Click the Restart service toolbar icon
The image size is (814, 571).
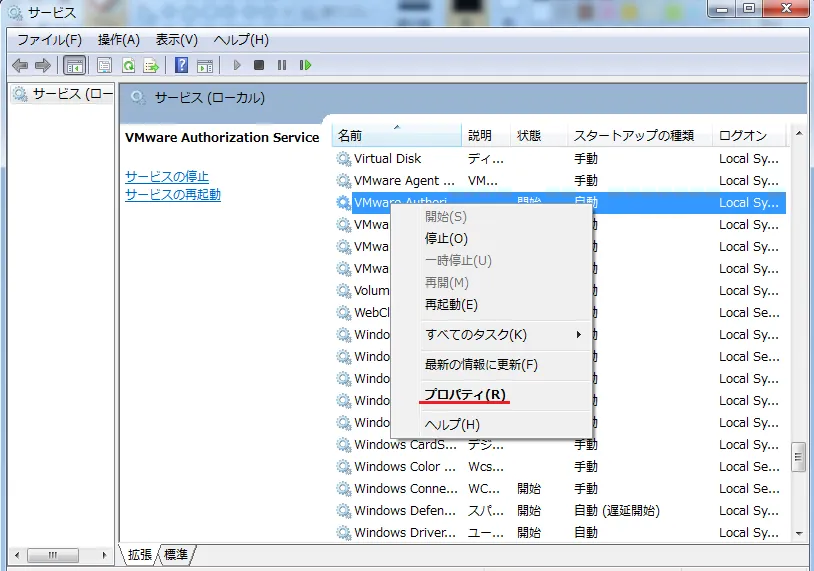pyautogui.click(x=305, y=65)
